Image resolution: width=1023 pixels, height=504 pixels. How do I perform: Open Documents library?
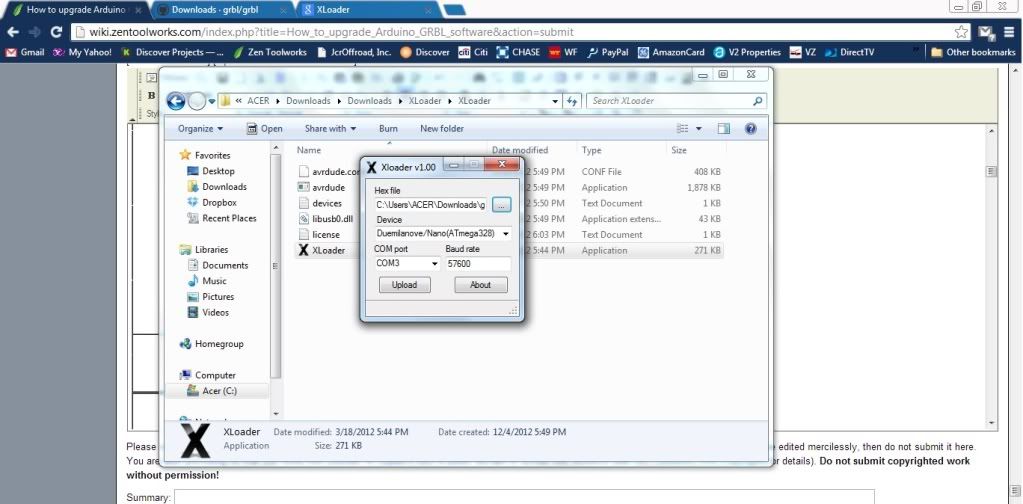[x=225, y=265]
